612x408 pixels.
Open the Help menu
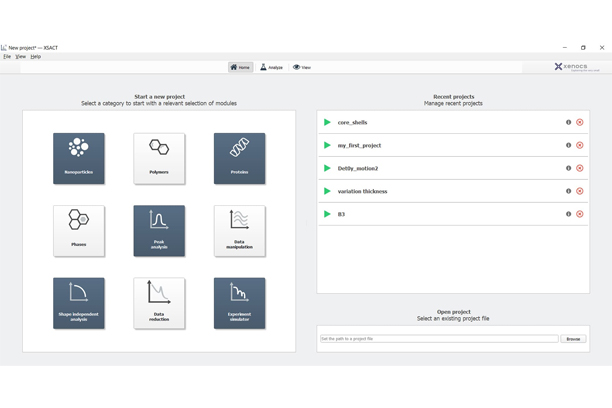pyautogui.click(x=36, y=57)
